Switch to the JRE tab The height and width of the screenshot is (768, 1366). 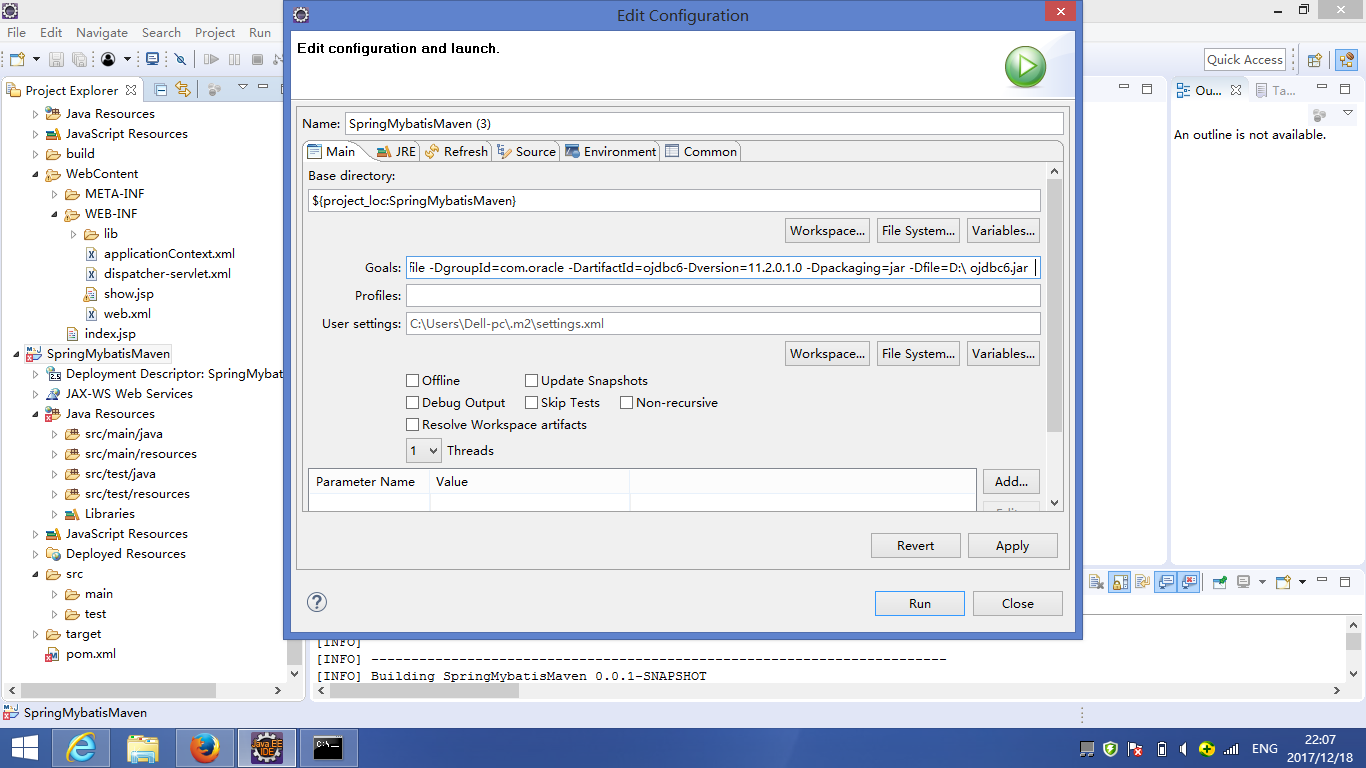pos(396,152)
